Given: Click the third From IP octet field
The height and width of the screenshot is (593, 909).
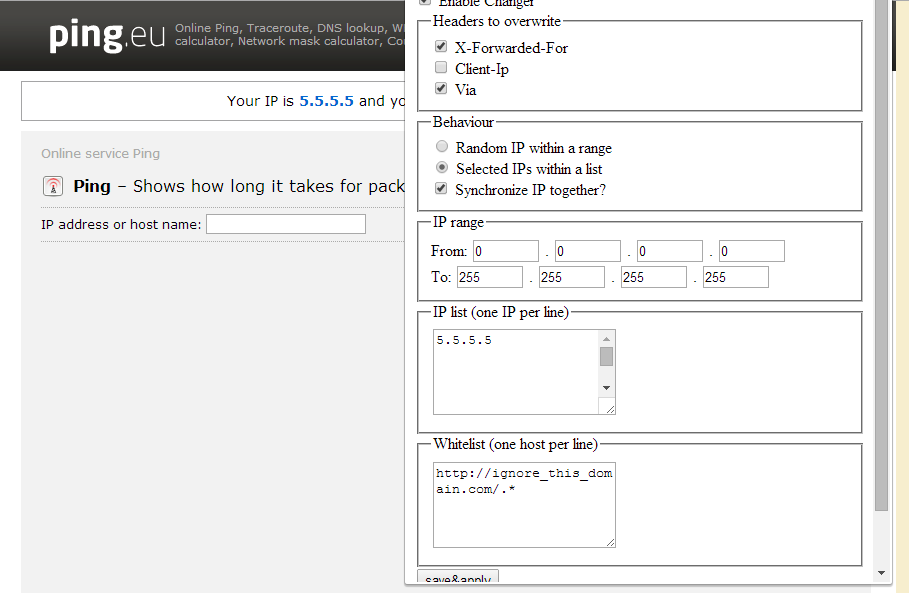Looking at the screenshot, I should [670, 251].
